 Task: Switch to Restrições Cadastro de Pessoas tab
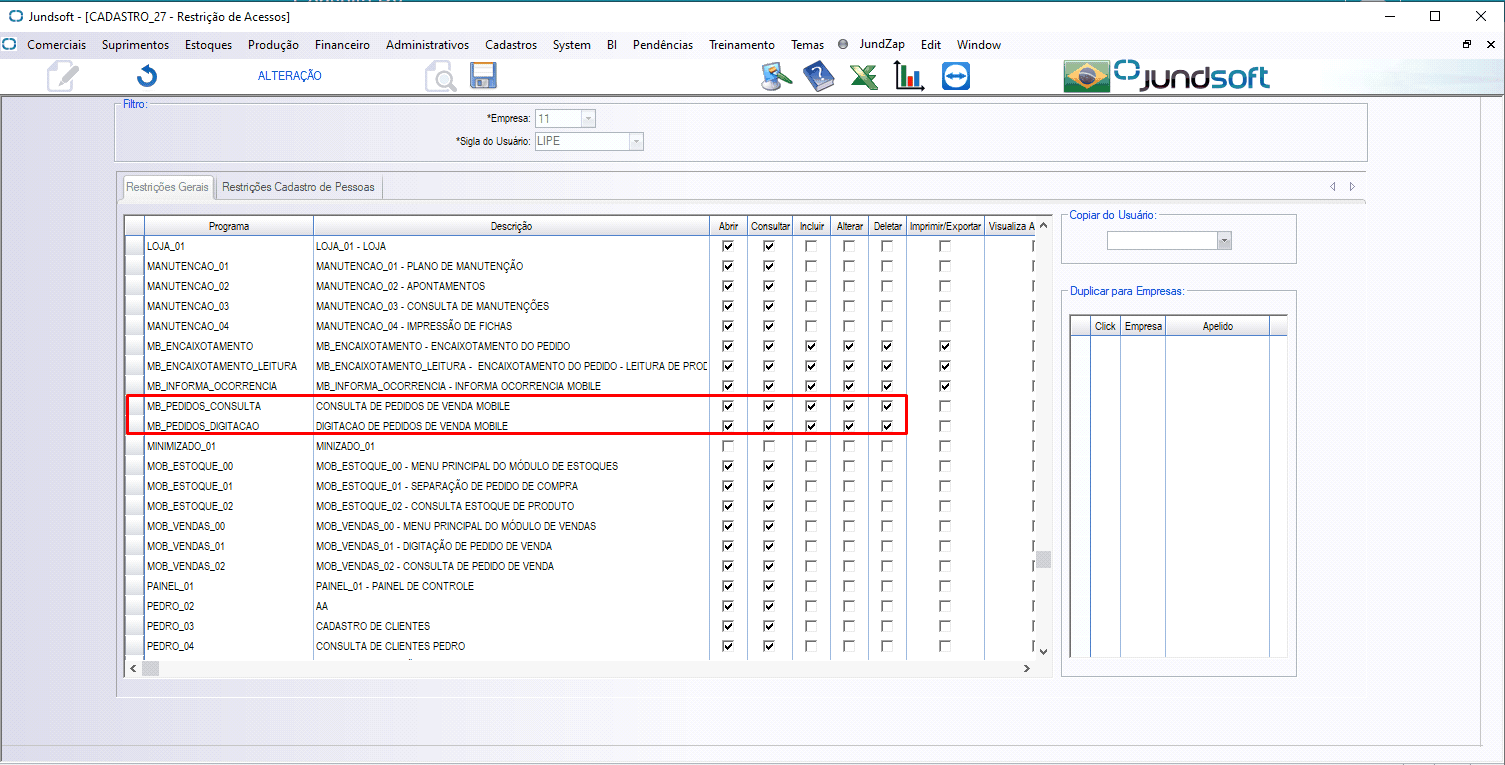tap(298, 187)
